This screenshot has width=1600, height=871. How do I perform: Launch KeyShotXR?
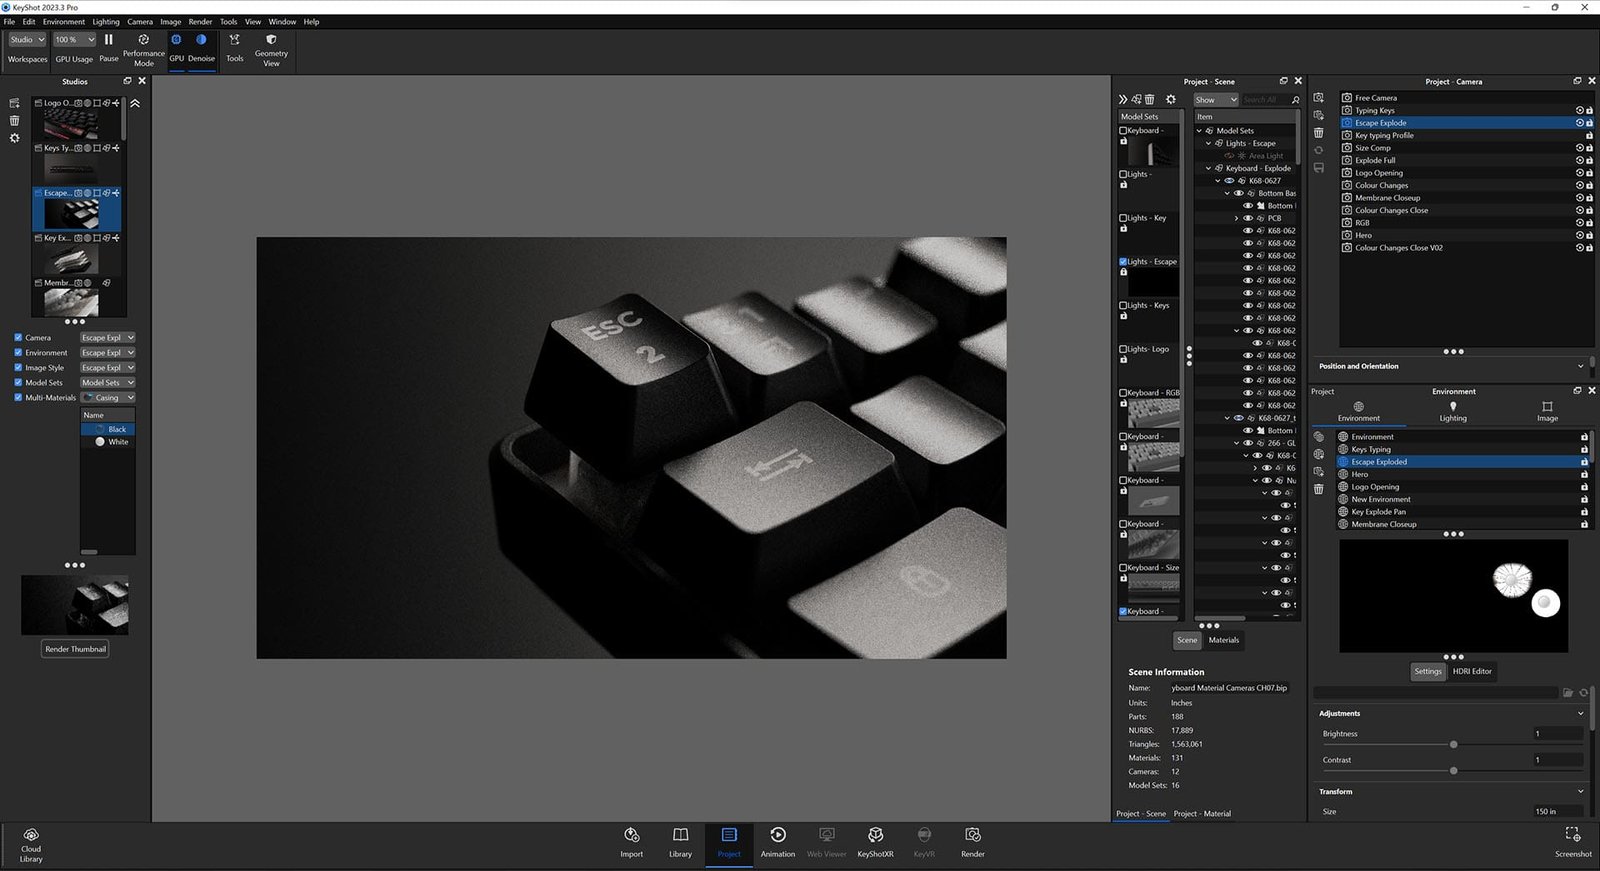pyautogui.click(x=875, y=842)
